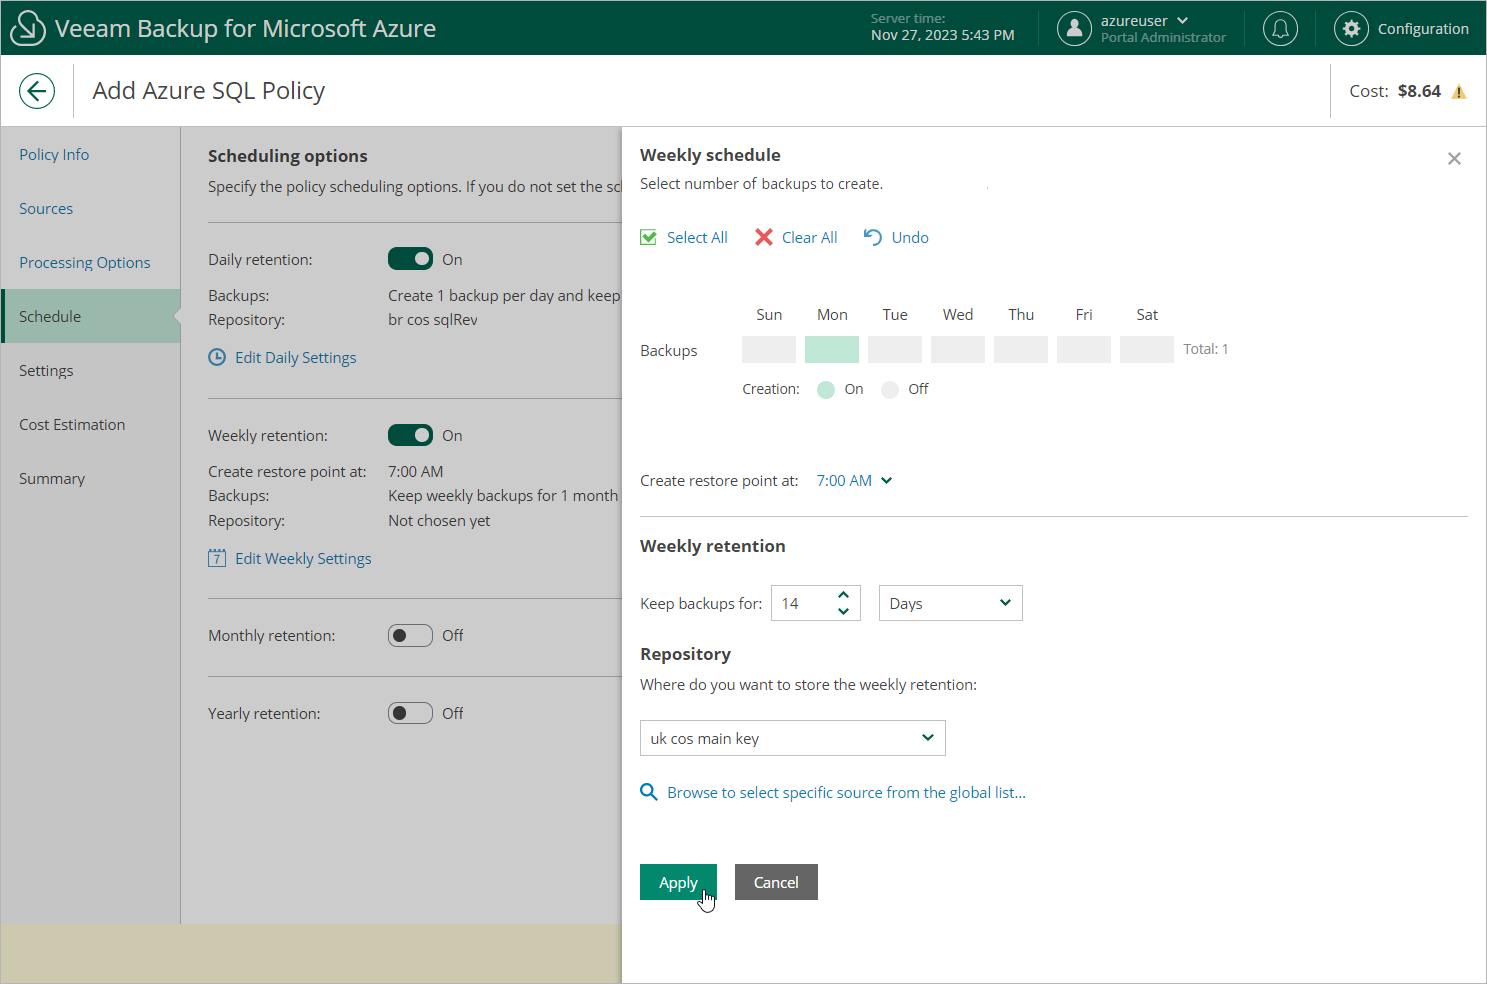This screenshot has height=984, width=1487.
Task: Open the 7:00 AM time dropdown
Action: pos(854,480)
